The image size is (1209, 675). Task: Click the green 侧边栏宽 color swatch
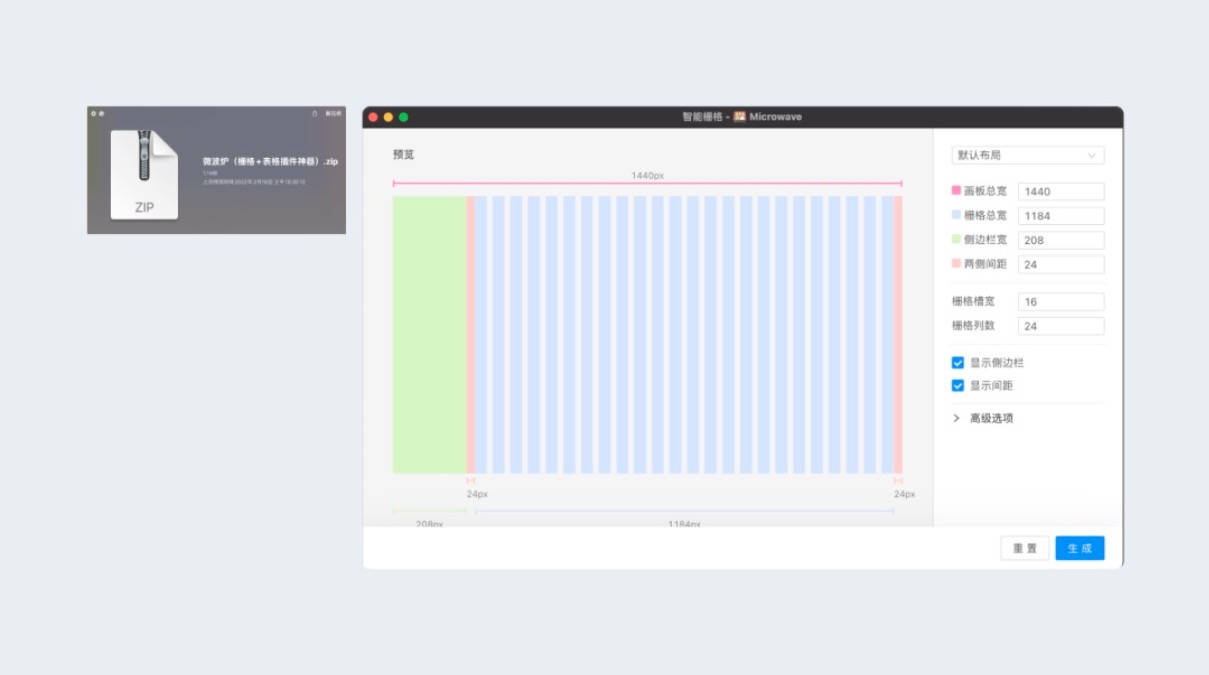pos(956,239)
